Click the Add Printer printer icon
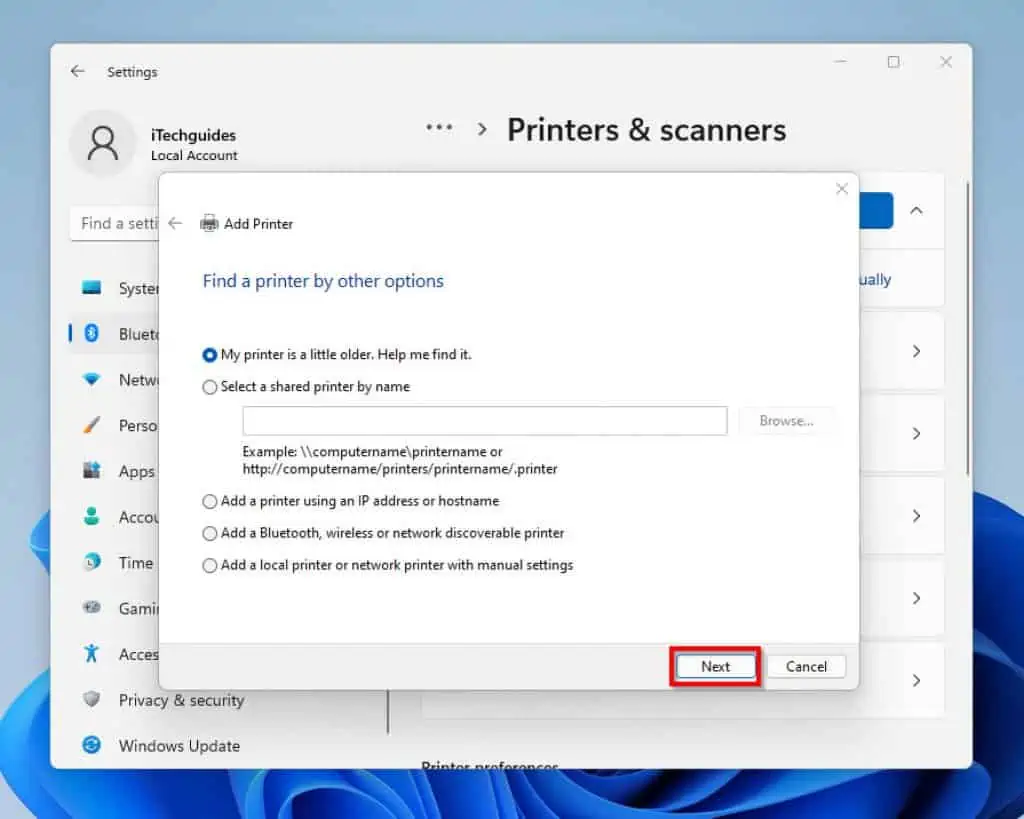The height and width of the screenshot is (819, 1024). pyautogui.click(x=209, y=224)
